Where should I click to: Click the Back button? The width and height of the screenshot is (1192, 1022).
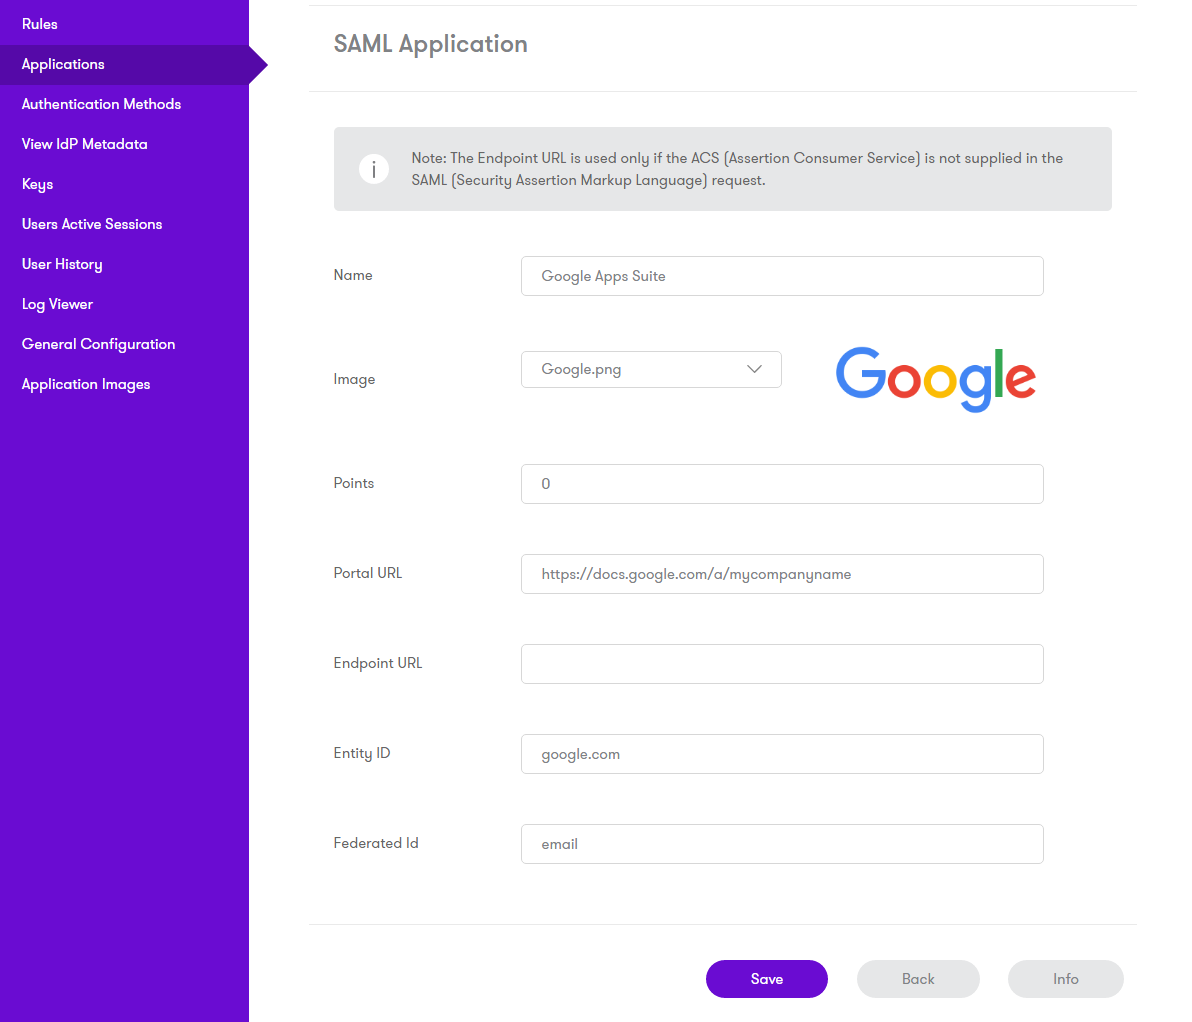tap(918, 978)
